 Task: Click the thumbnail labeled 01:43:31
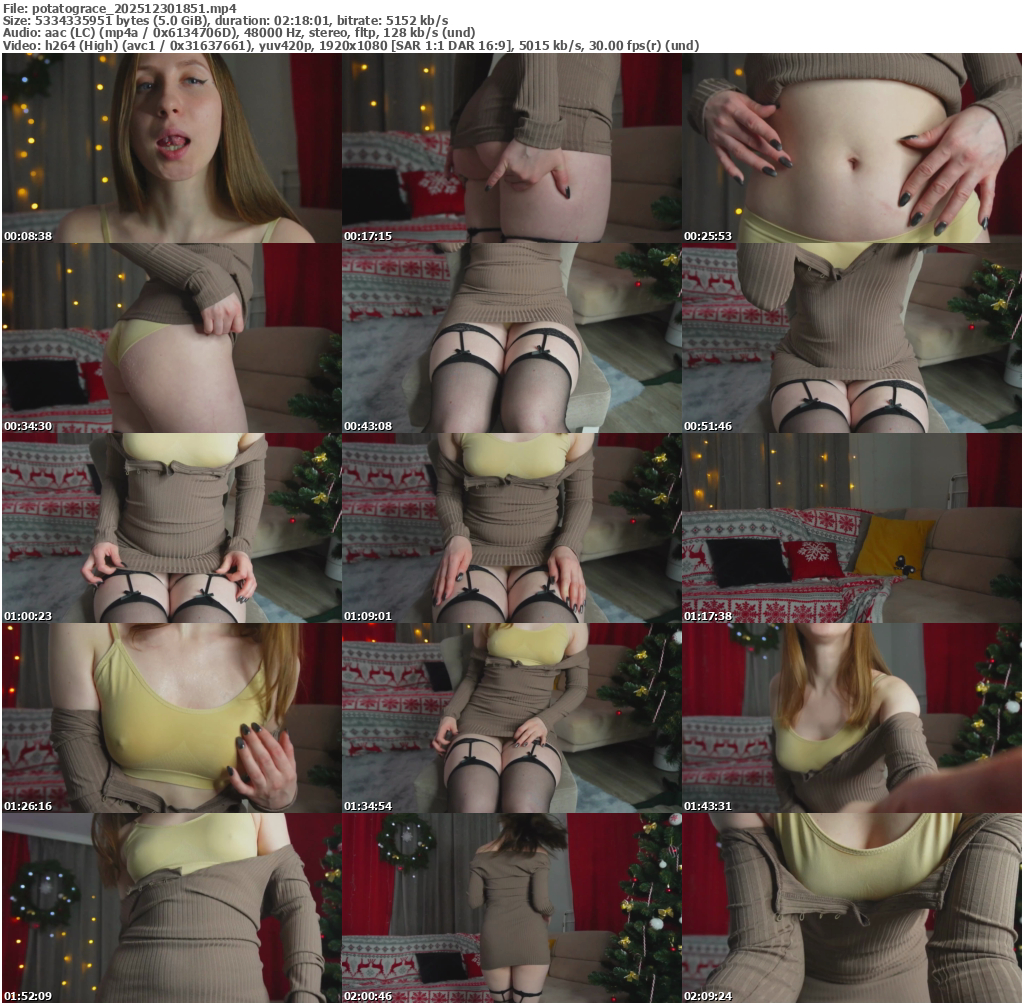tap(852, 718)
